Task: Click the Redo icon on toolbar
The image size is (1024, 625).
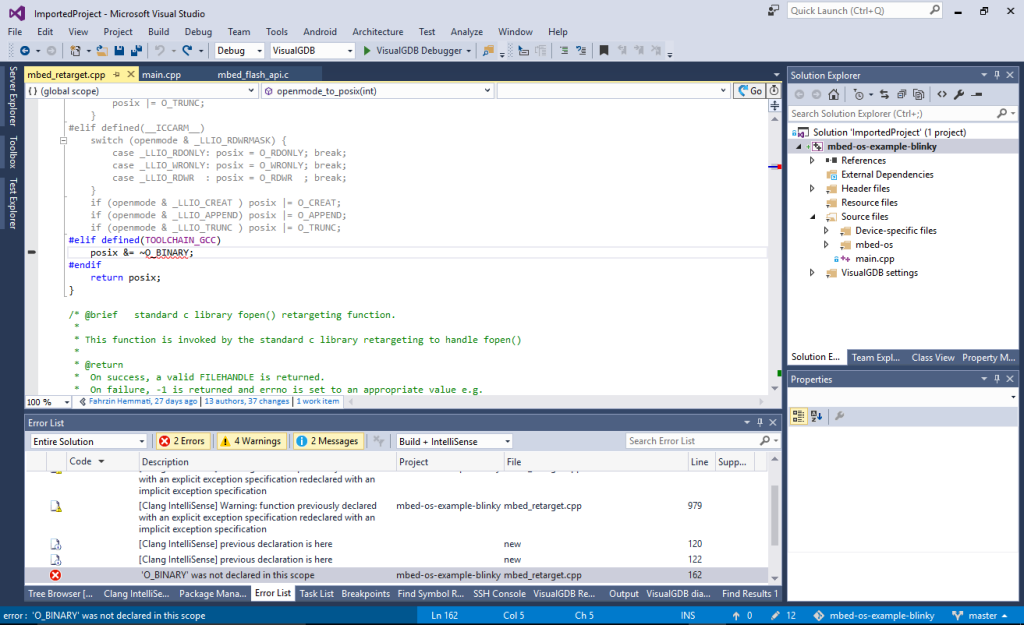Action: coord(187,50)
